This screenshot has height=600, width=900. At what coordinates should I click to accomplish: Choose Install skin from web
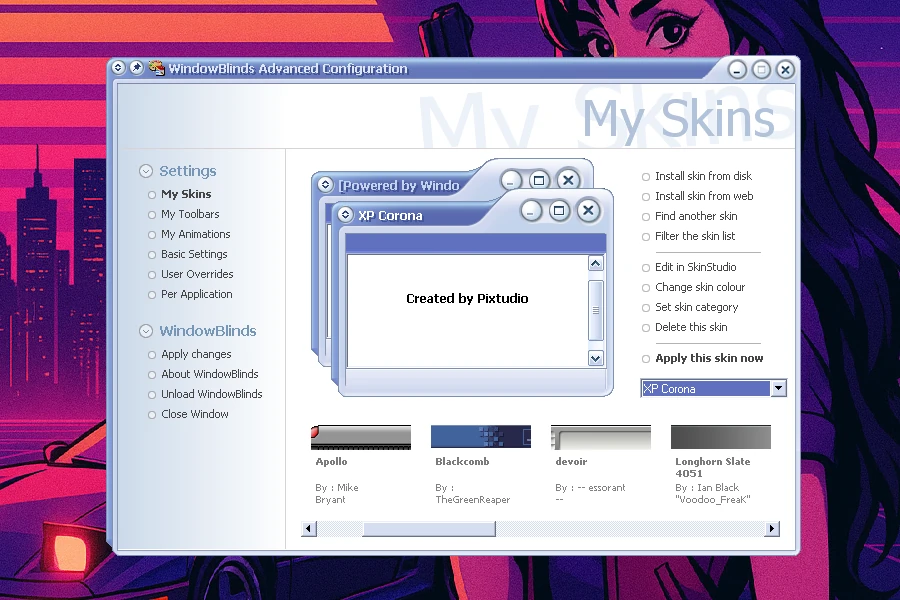tap(704, 196)
